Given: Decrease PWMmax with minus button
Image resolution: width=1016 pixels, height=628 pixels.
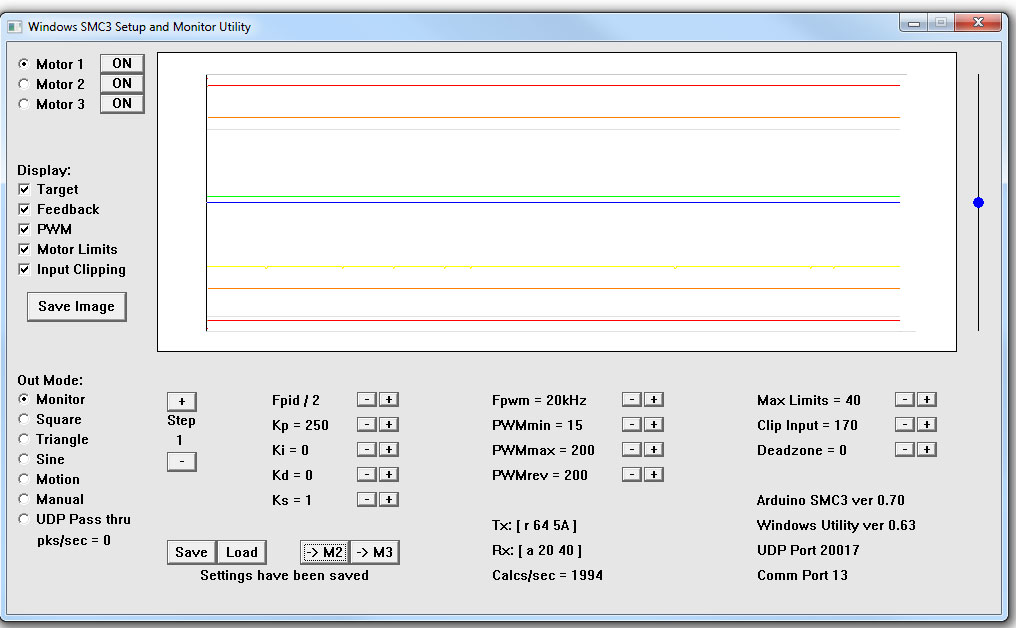Looking at the screenshot, I should click(632, 450).
